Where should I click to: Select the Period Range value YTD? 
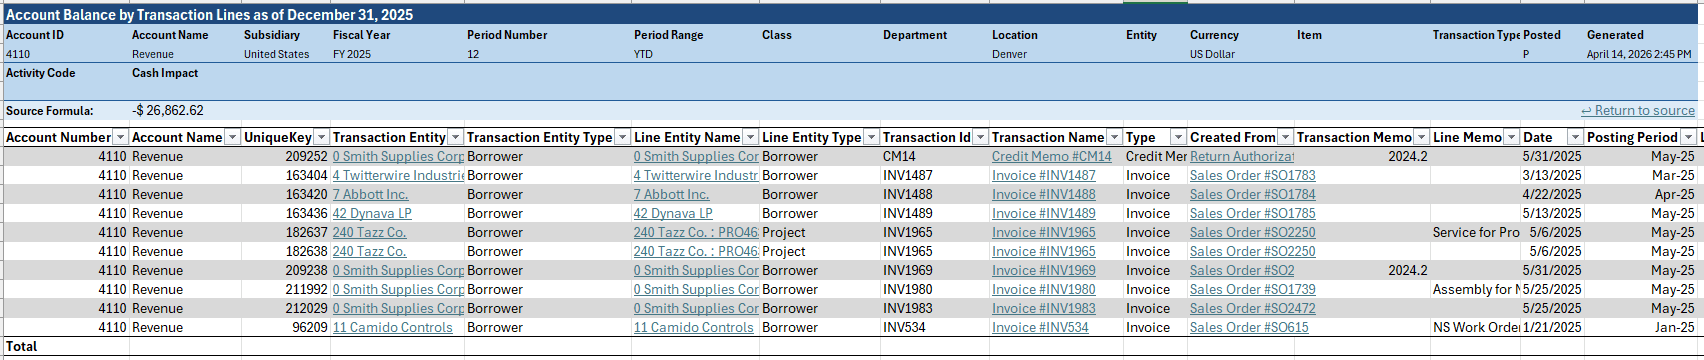coord(643,54)
